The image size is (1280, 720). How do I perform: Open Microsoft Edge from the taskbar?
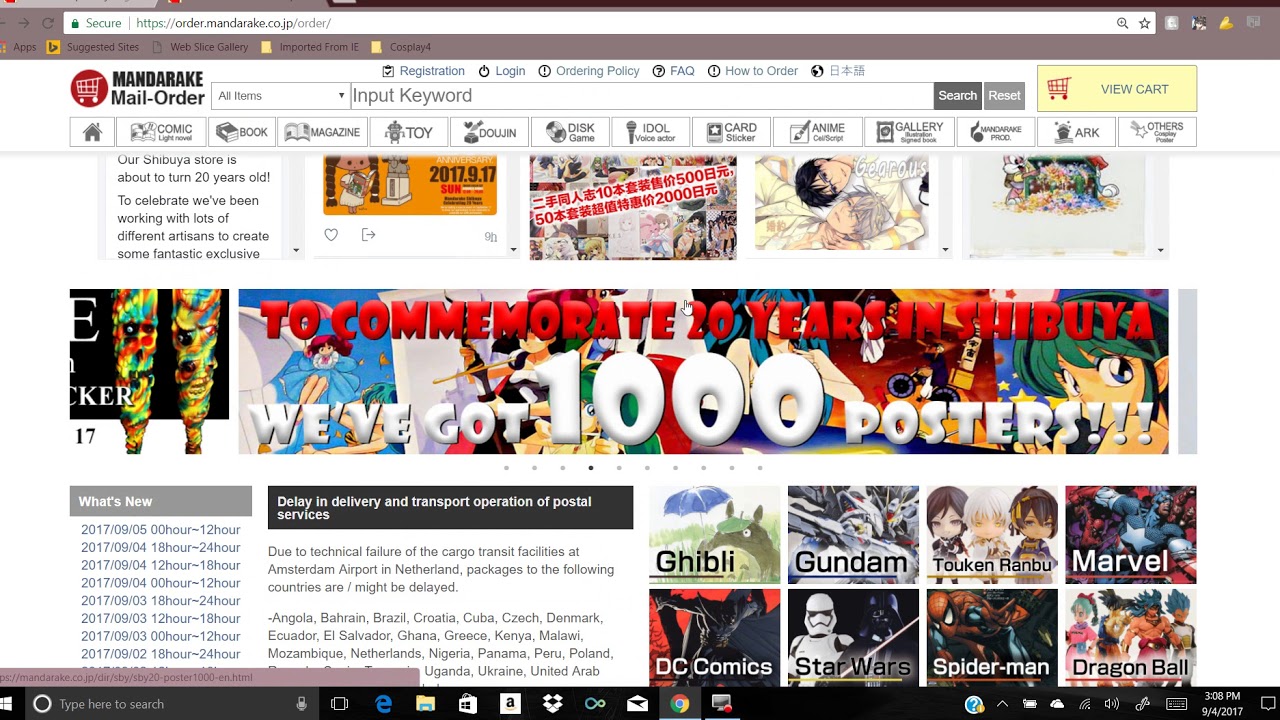click(x=383, y=704)
